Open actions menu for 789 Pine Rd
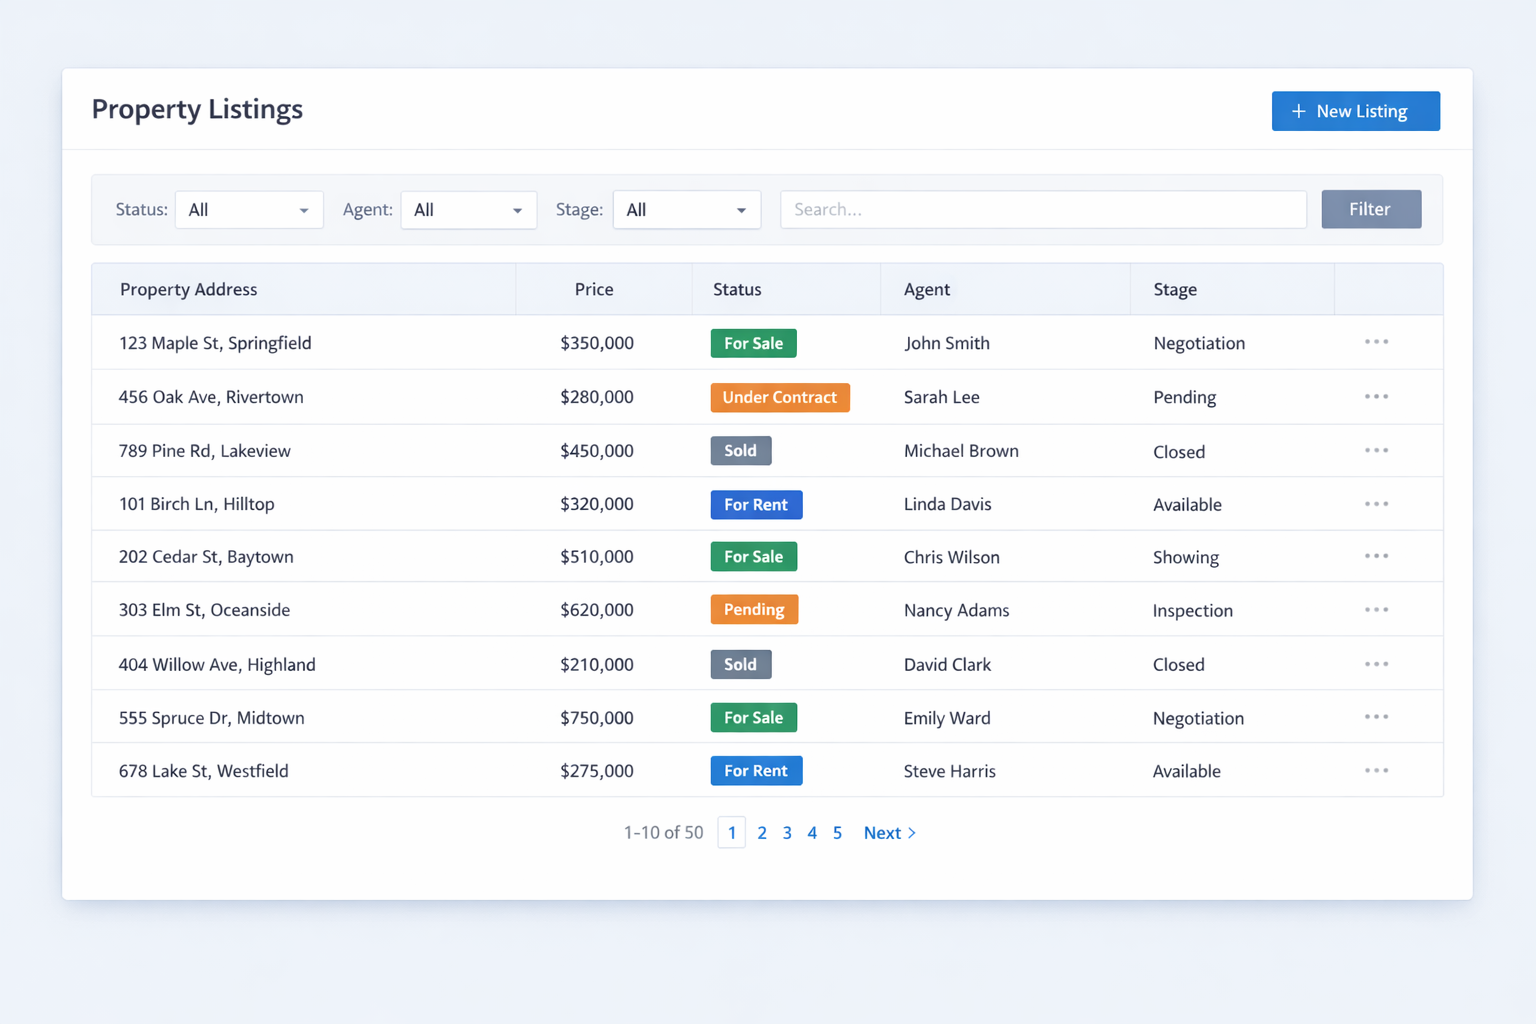 [x=1376, y=450]
